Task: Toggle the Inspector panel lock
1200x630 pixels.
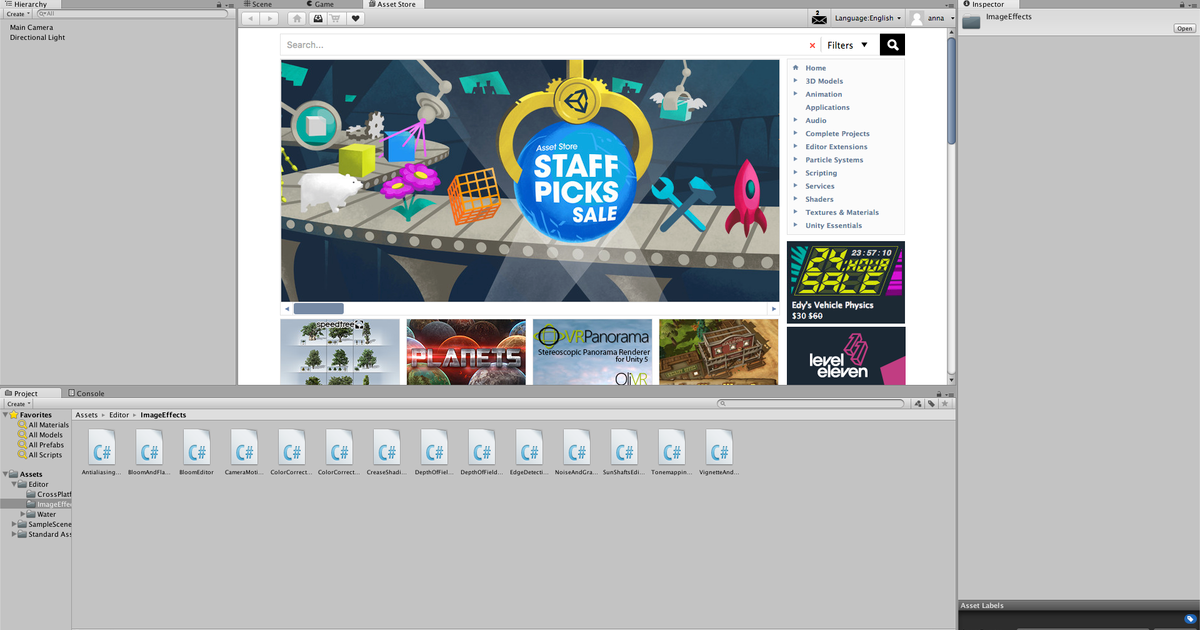Action: point(1182,5)
